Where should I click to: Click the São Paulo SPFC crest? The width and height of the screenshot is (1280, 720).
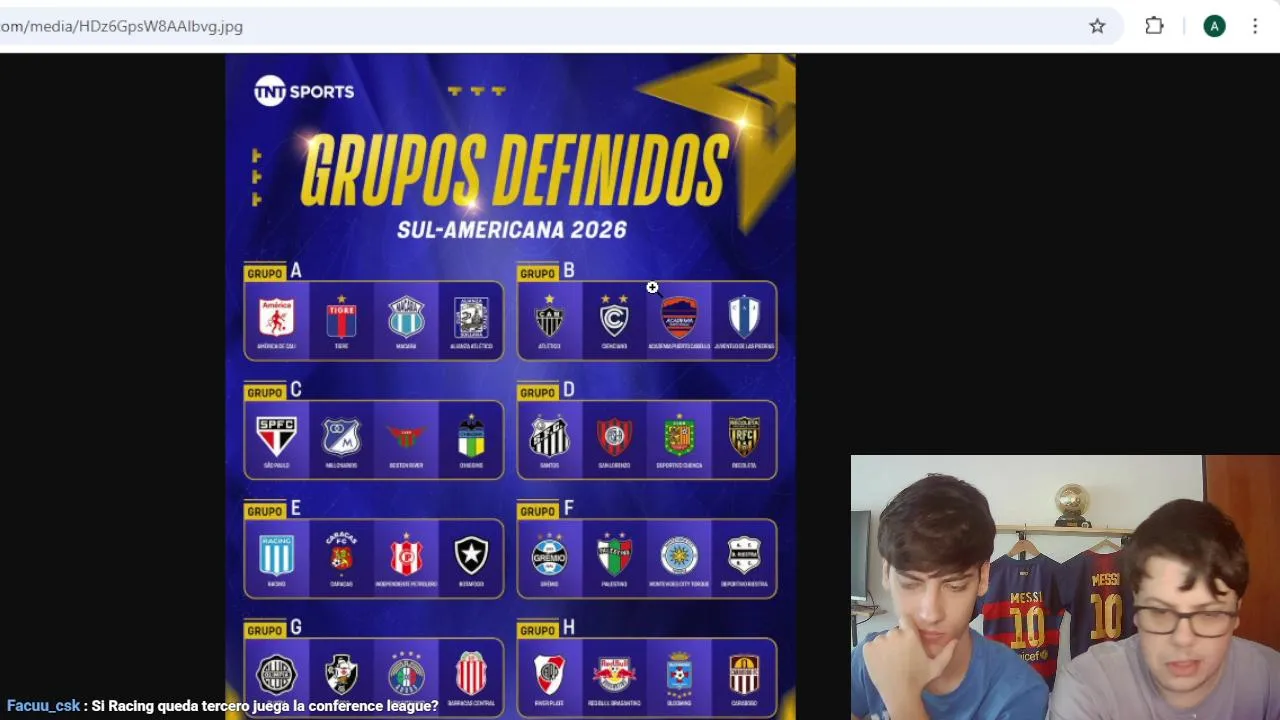click(x=276, y=436)
